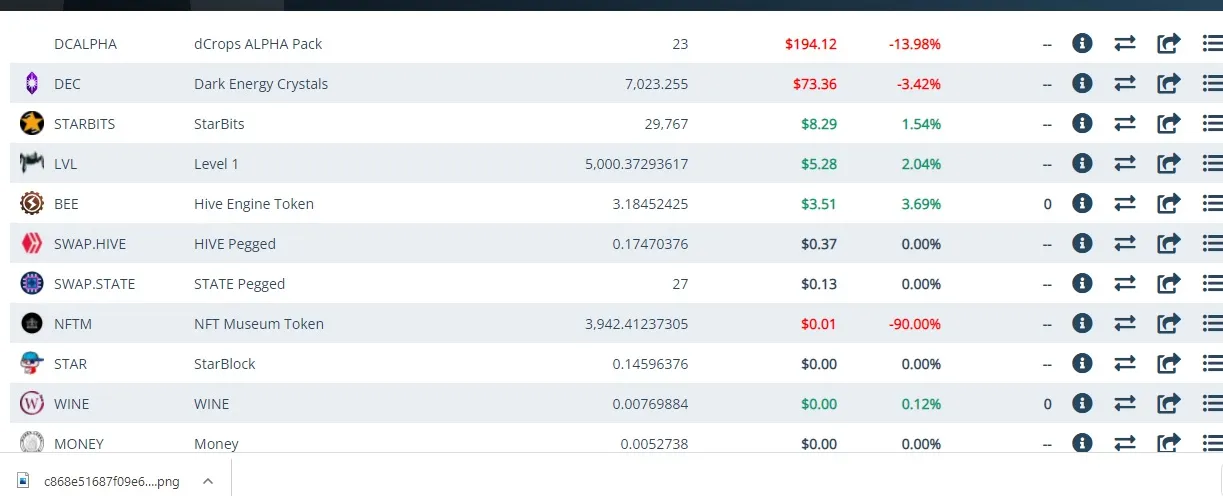This screenshot has height=496, width=1223.
Task: Click the 0.12% WINE change
Action: point(921,404)
